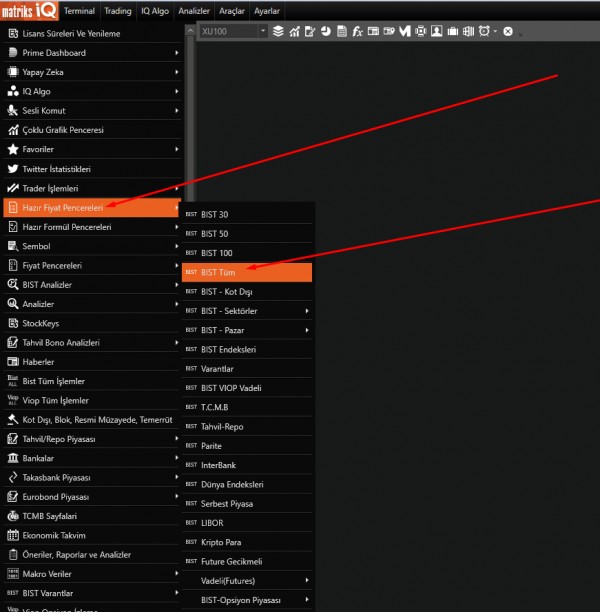
Task: Open the XU100 symbol dropdown arrow
Action: point(263,31)
